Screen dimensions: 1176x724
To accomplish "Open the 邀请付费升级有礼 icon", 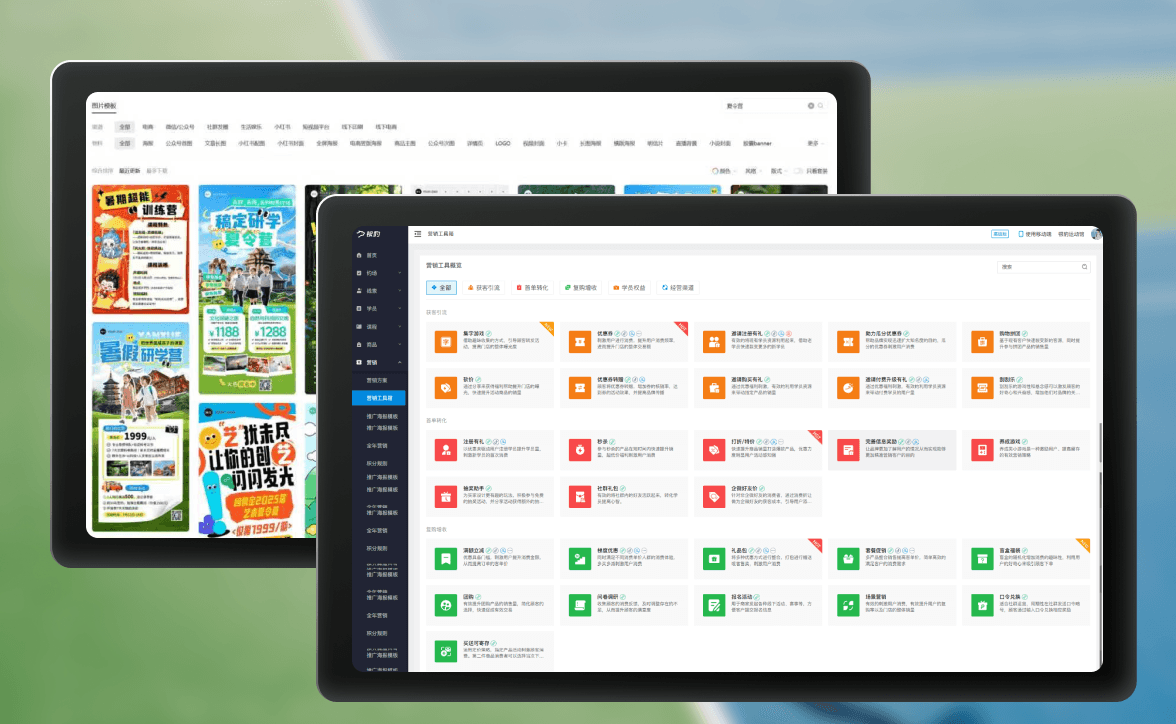I will point(848,388).
